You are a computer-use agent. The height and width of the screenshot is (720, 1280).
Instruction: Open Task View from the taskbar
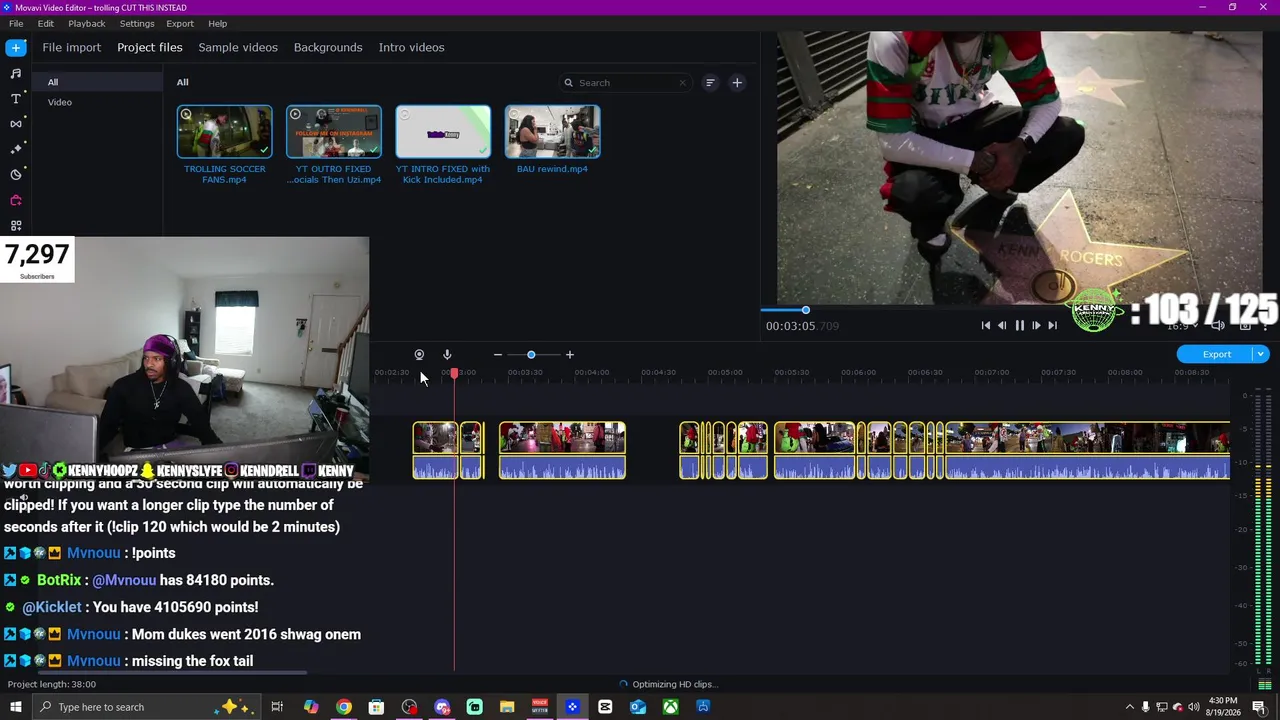pos(277,707)
